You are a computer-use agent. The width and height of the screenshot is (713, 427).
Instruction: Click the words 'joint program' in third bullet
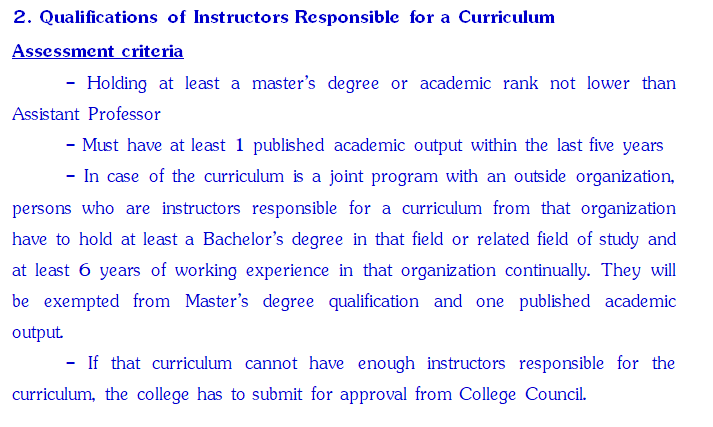pos(384,177)
